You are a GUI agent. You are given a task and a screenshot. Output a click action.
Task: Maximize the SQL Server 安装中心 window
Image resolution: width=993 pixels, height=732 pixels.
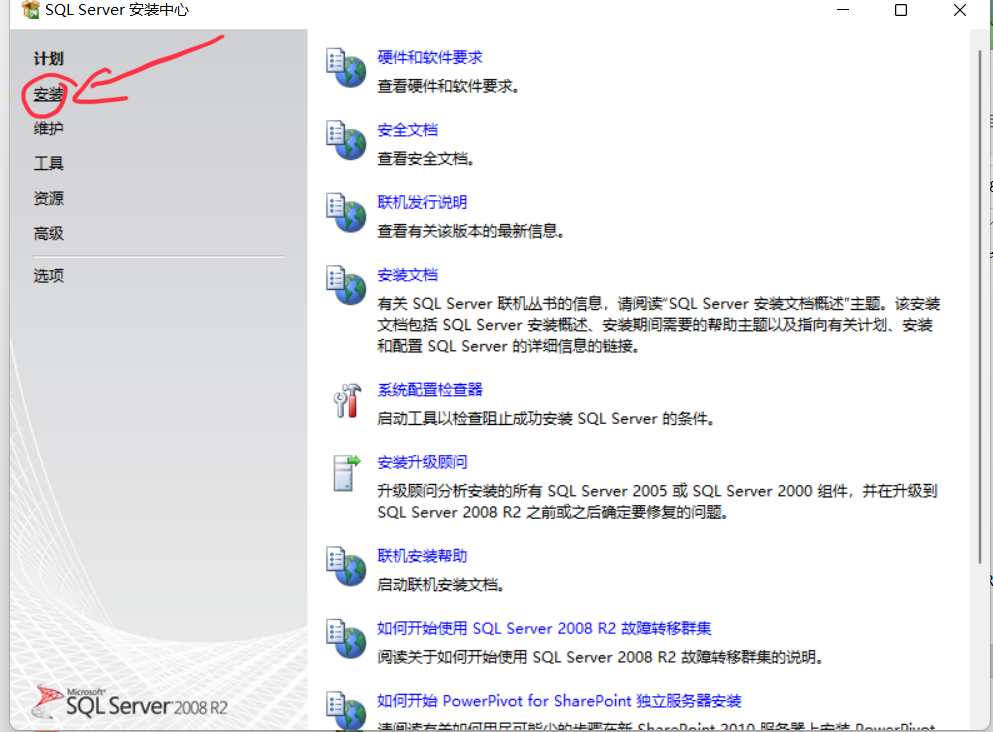pyautogui.click(x=901, y=9)
